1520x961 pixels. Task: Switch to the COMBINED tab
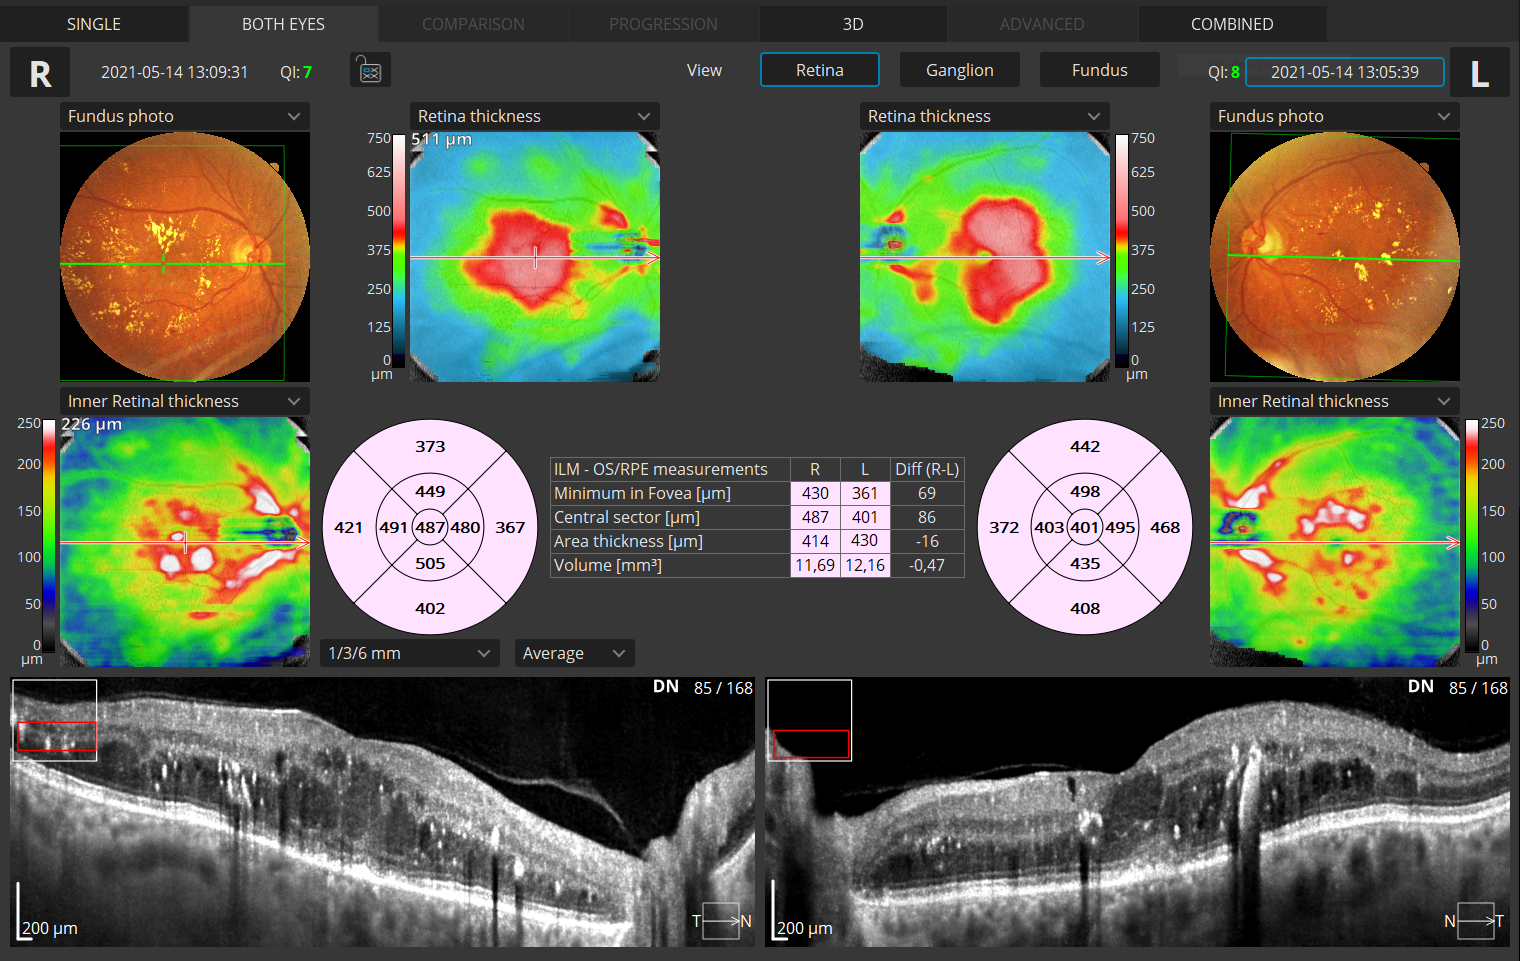pyautogui.click(x=1232, y=23)
